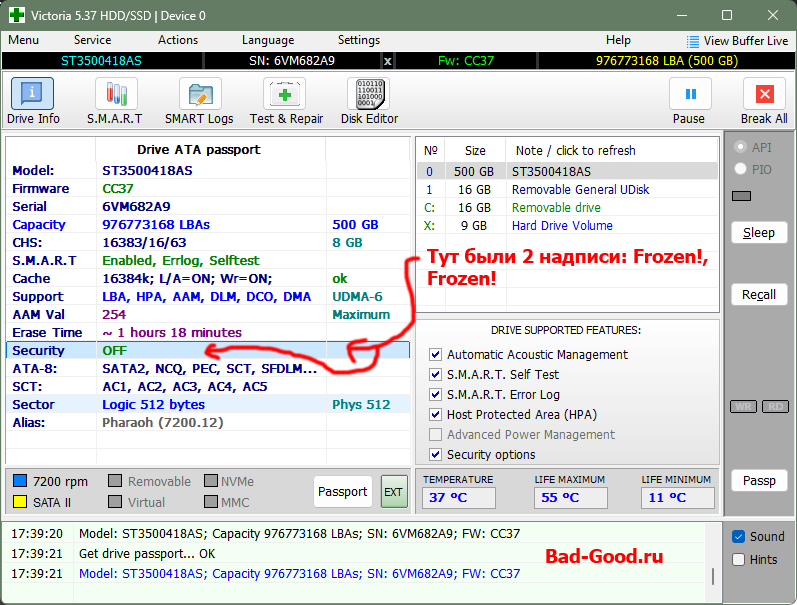Open View Buffer Live
Screen dimensions: 797x605
[x=737, y=41]
